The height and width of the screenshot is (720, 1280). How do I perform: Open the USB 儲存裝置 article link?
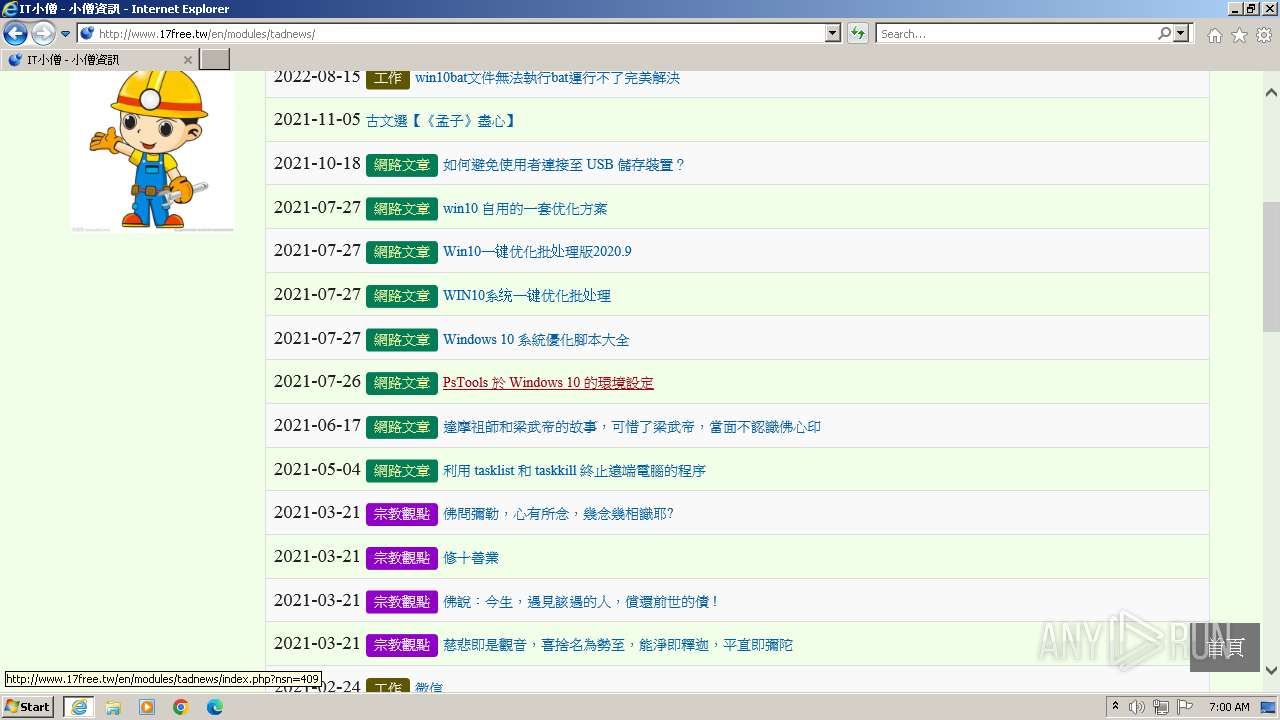click(564, 165)
